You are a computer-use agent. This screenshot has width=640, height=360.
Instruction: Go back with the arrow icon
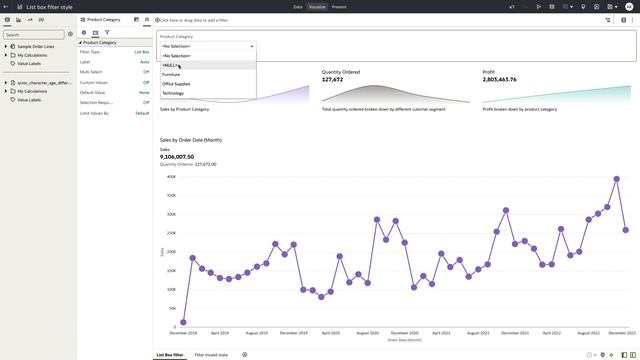click(6, 7)
